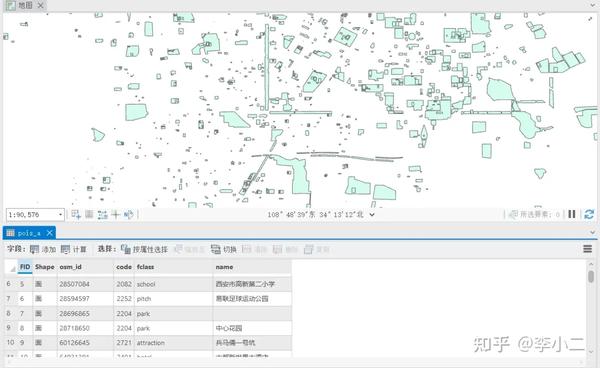Viewport: 600px width, 368px height.
Task: Click the scale value 1:90,576 field
Action: click(32, 215)
